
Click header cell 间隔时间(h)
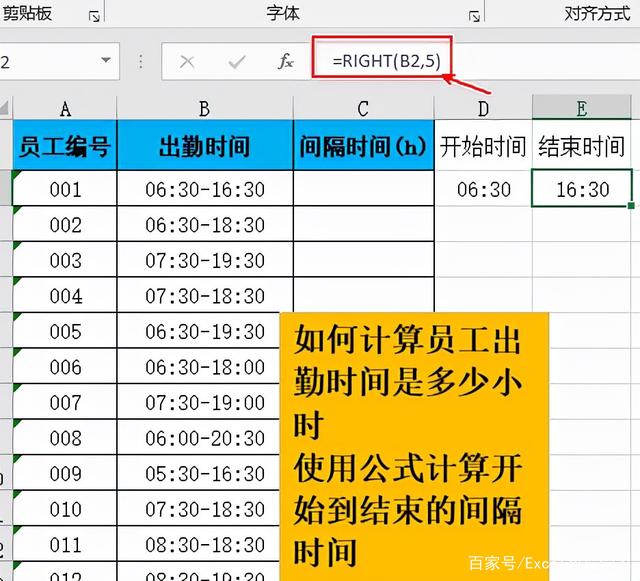coord(363,145)
